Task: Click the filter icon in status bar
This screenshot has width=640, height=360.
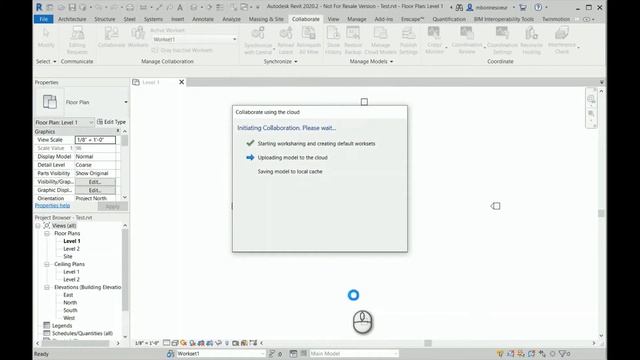Action: point(562,354)
